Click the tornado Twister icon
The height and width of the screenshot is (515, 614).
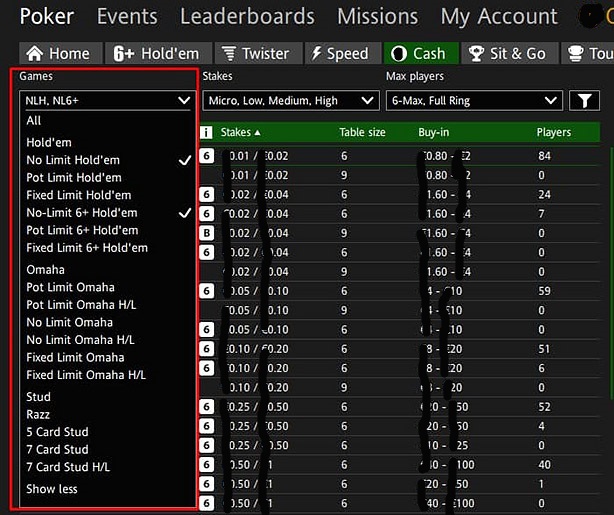click(x=229, y=54)
